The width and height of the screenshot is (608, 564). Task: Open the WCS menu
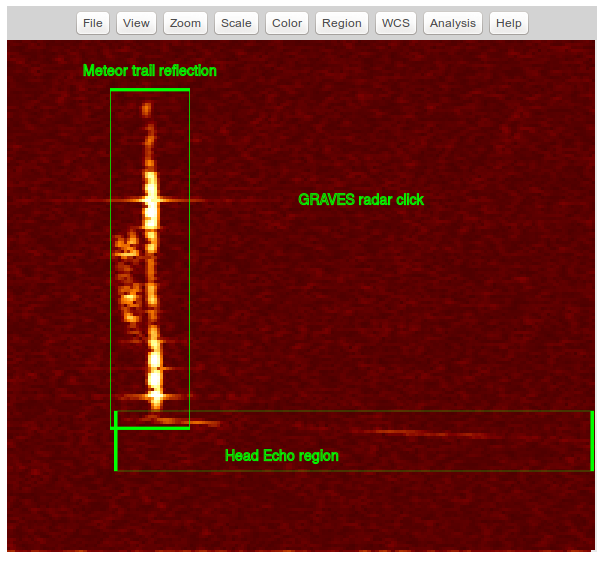tap(396, 23)
